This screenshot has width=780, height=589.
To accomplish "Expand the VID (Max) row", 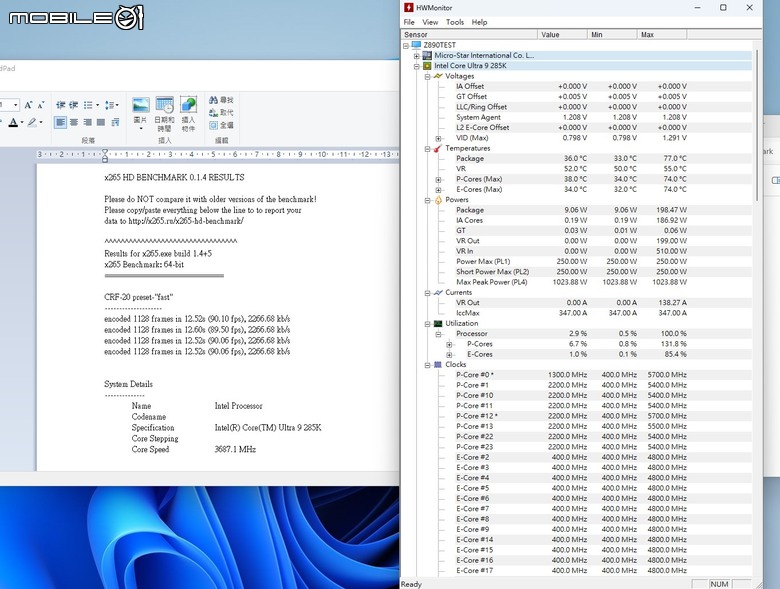I will [438, 138].
